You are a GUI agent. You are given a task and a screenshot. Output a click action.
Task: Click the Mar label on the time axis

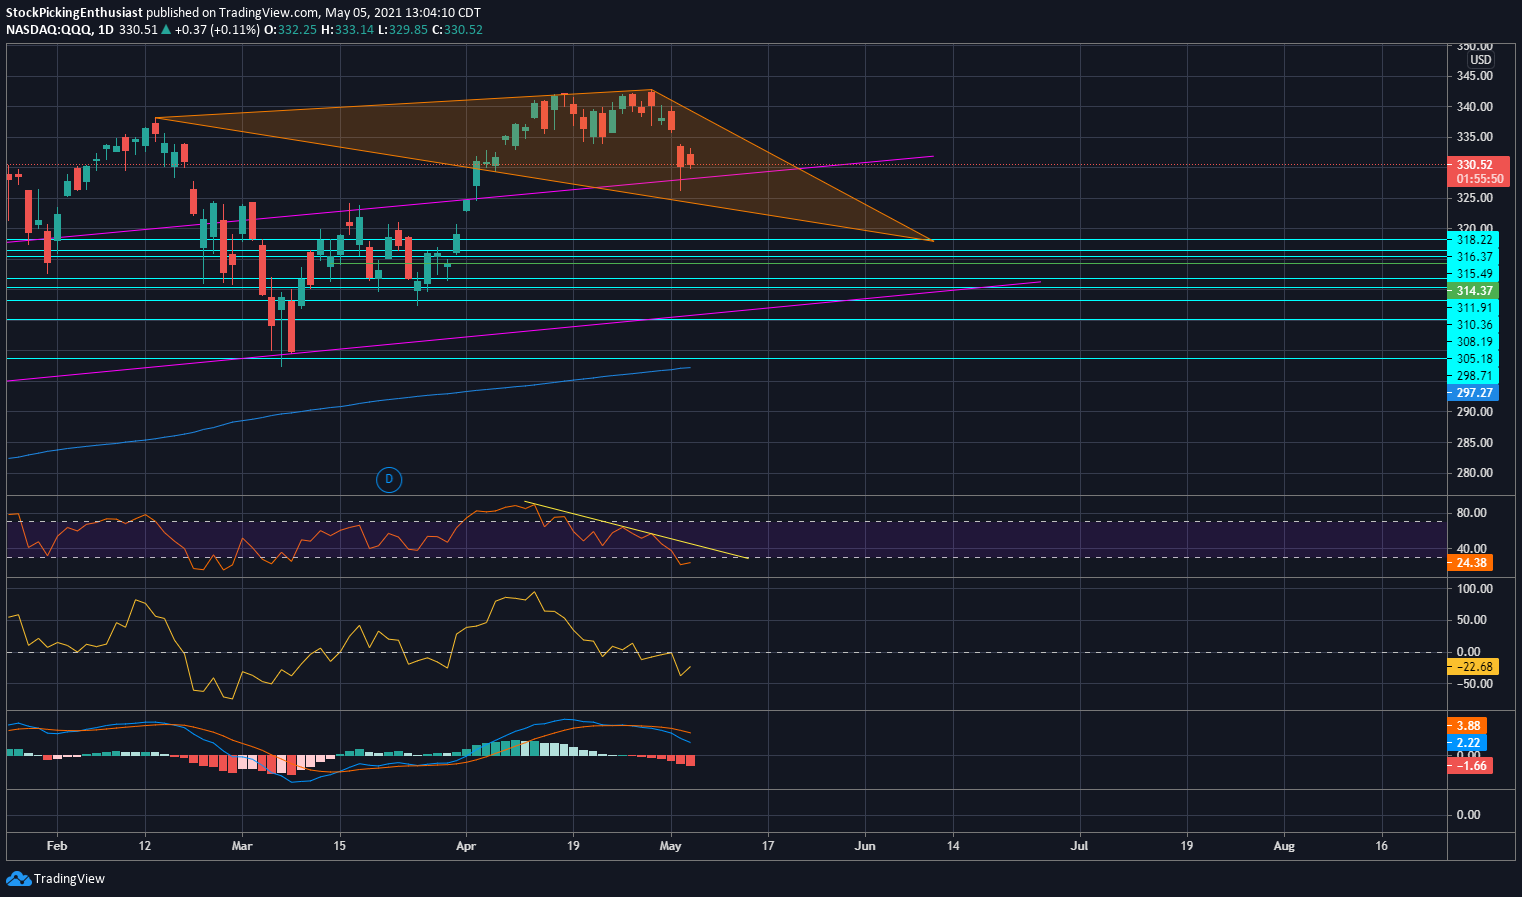[242, 846]
